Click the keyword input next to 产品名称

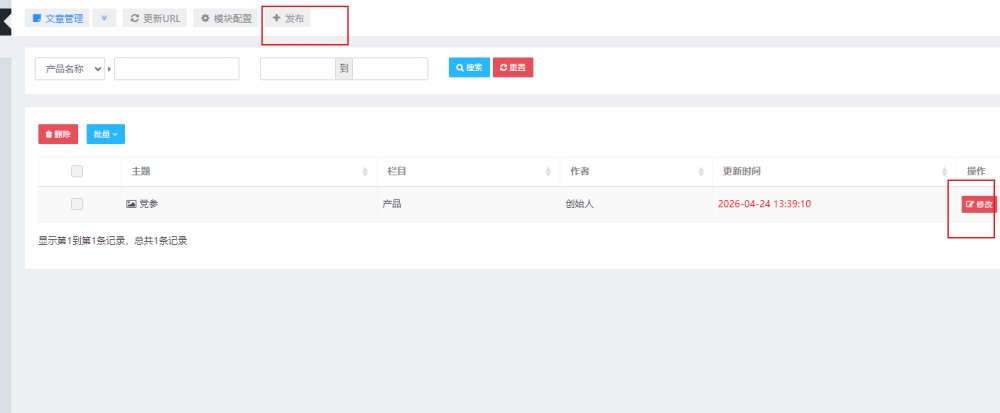(177, 68)
